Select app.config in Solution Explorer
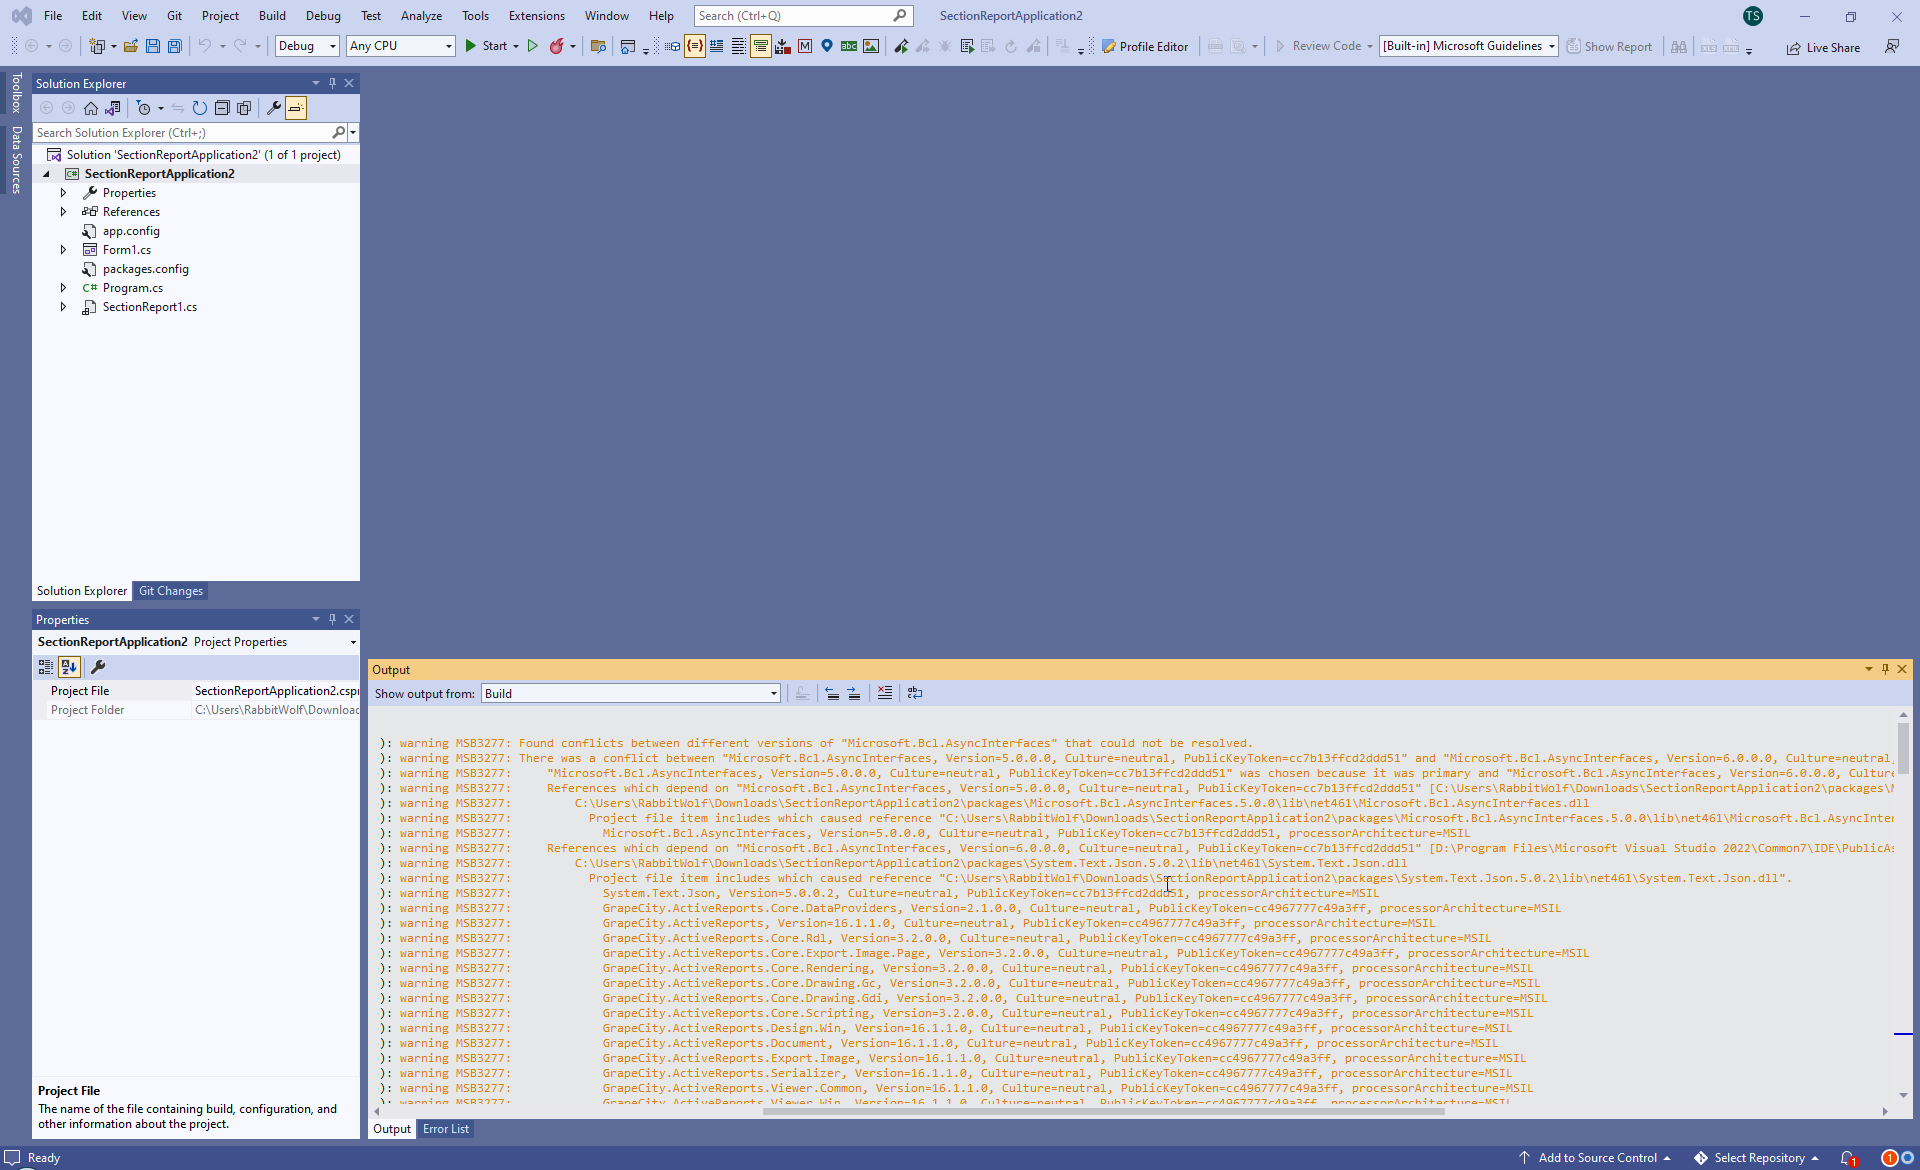The image size is (1920, 1170). pos(131,231)
